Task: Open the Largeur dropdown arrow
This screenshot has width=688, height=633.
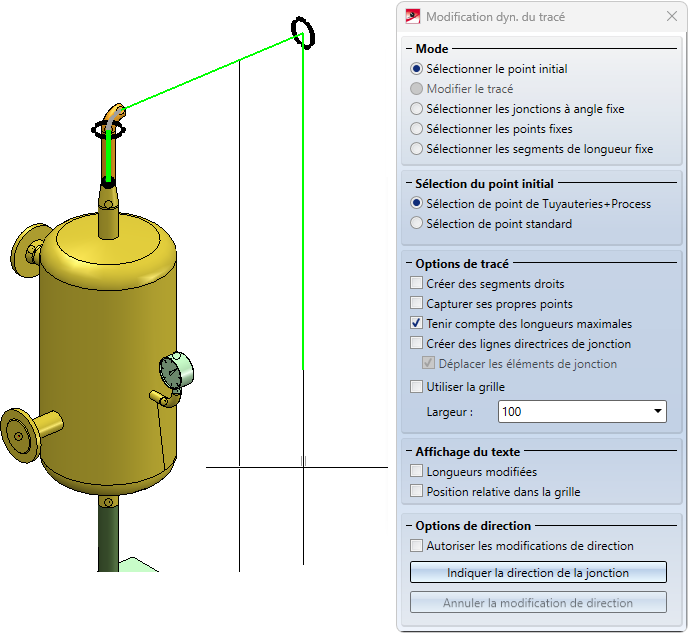Action: (x=657, y=411)
